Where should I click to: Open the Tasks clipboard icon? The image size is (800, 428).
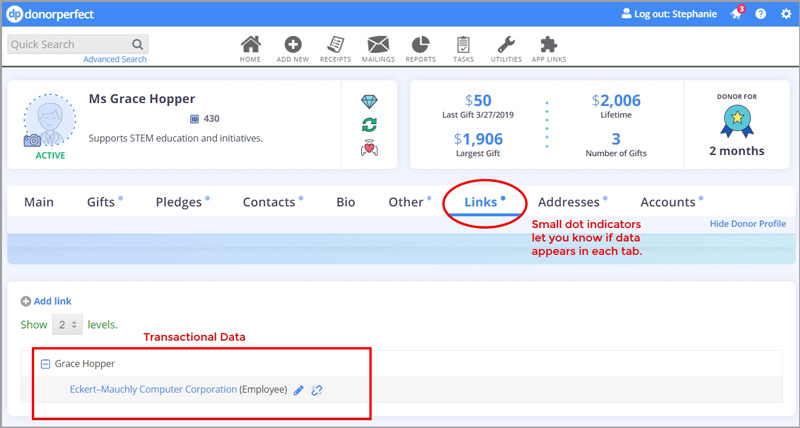463,45
